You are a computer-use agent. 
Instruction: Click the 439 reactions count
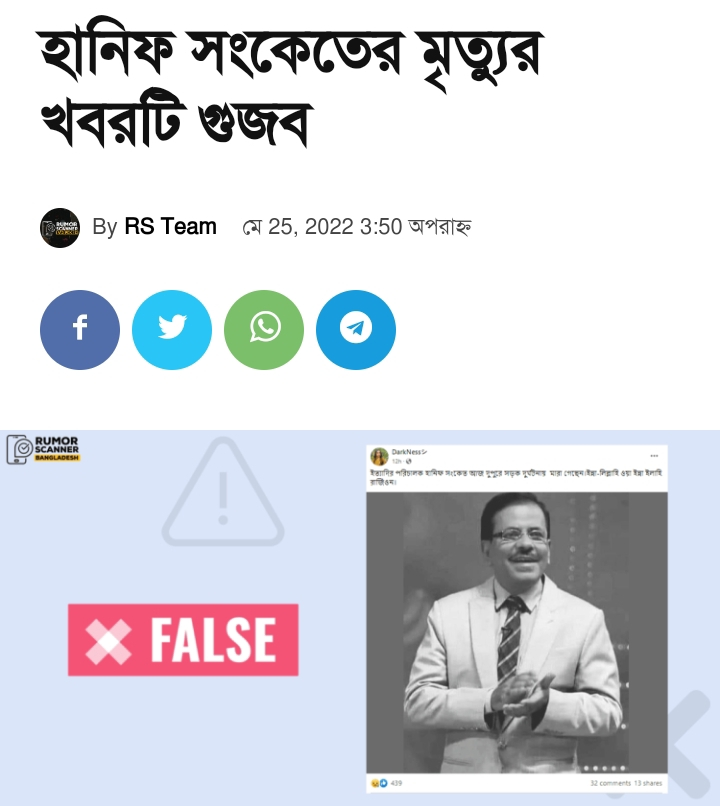click(396, 783)
